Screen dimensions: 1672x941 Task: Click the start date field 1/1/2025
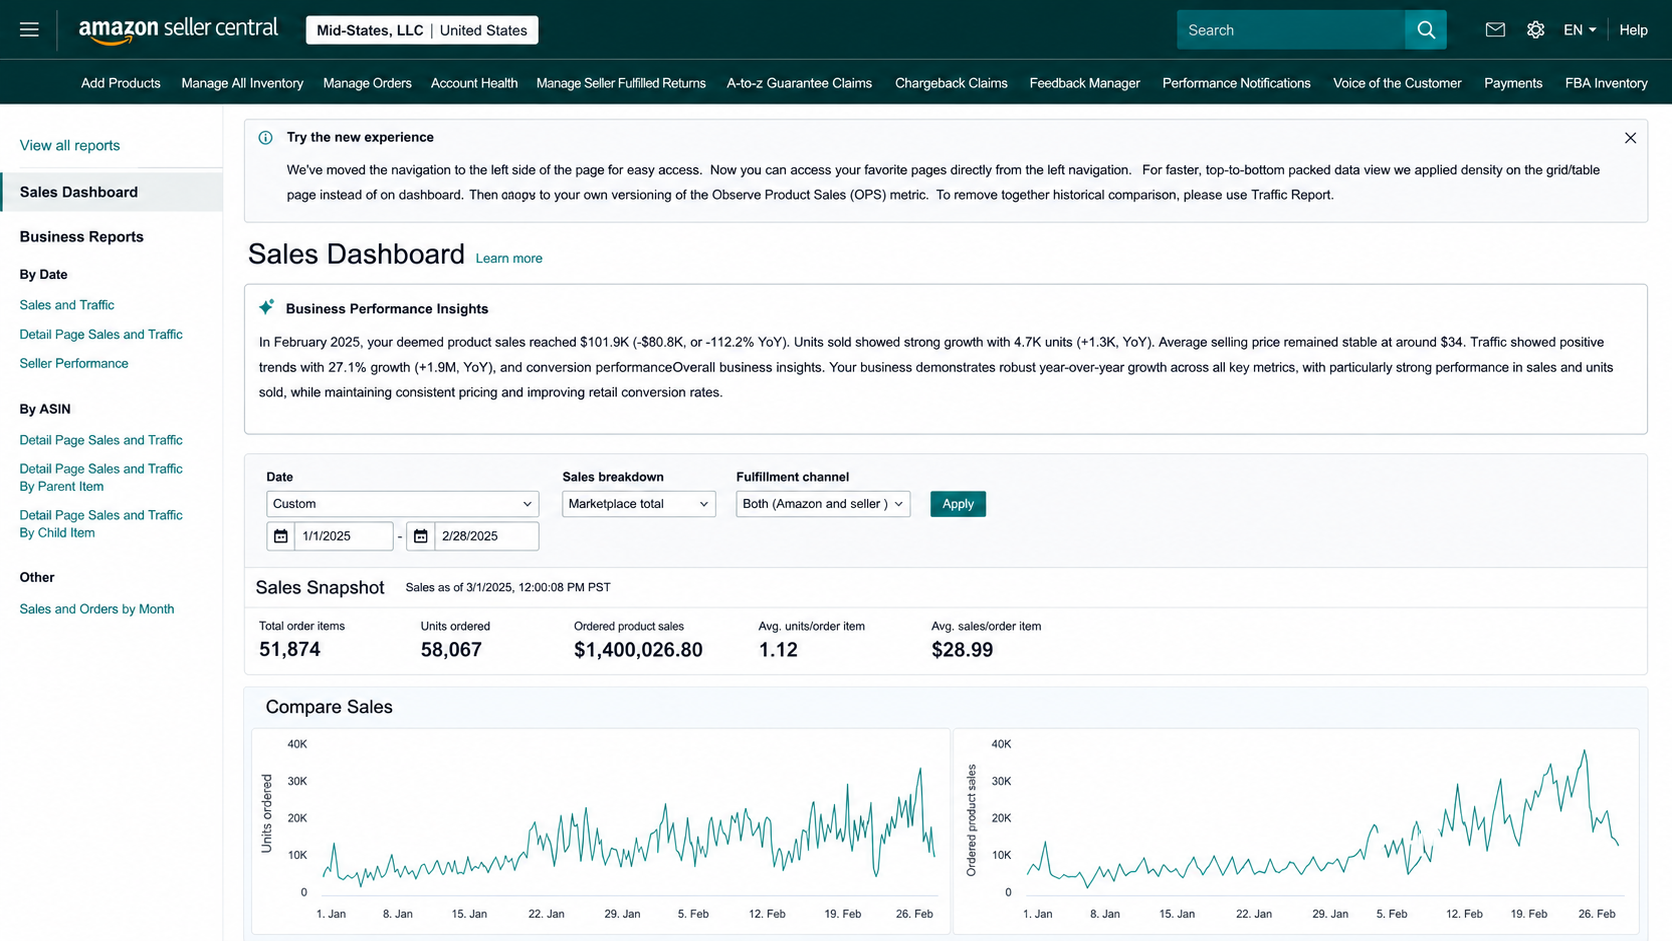(344, 536)
